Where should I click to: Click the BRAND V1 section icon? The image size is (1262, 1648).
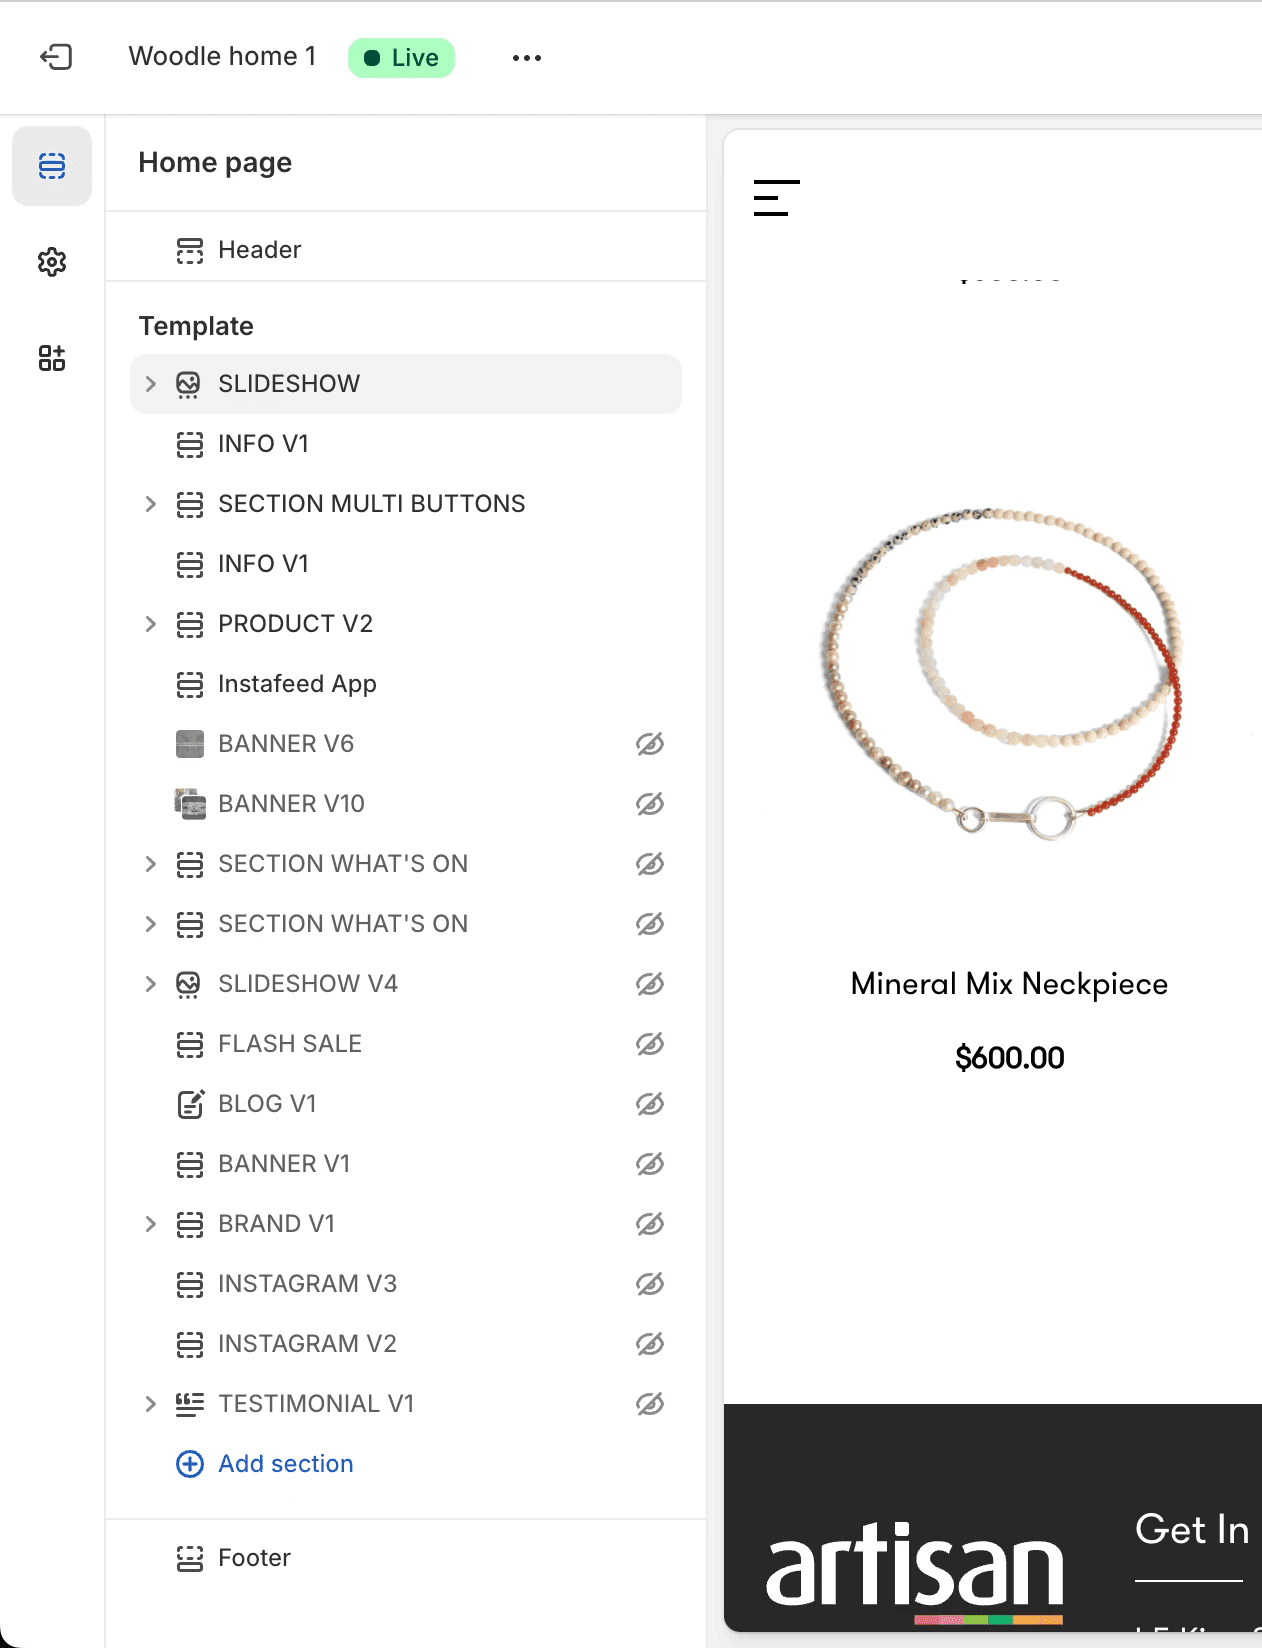[190, 1224]
